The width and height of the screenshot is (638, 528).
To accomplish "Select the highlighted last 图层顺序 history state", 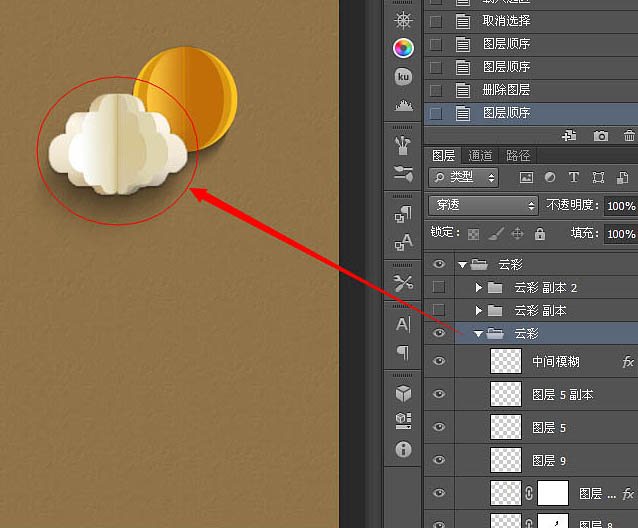I will click(x=531, y=113).
